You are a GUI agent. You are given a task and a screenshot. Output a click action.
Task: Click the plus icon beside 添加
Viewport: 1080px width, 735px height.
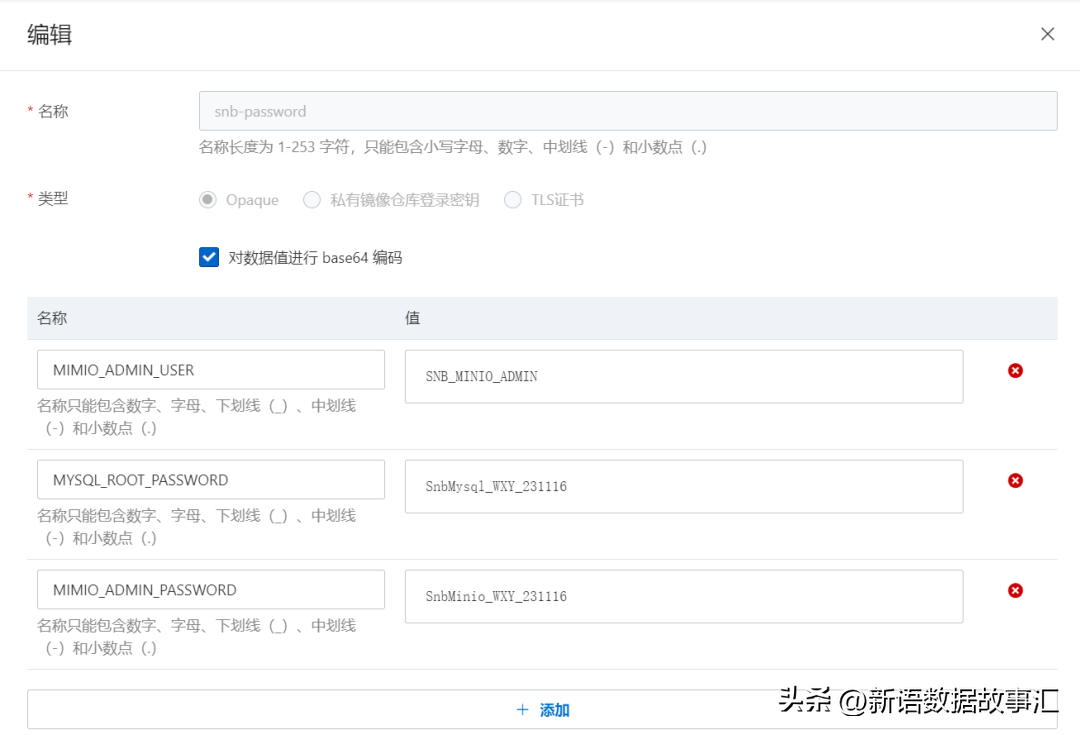[x=522, y=710]
